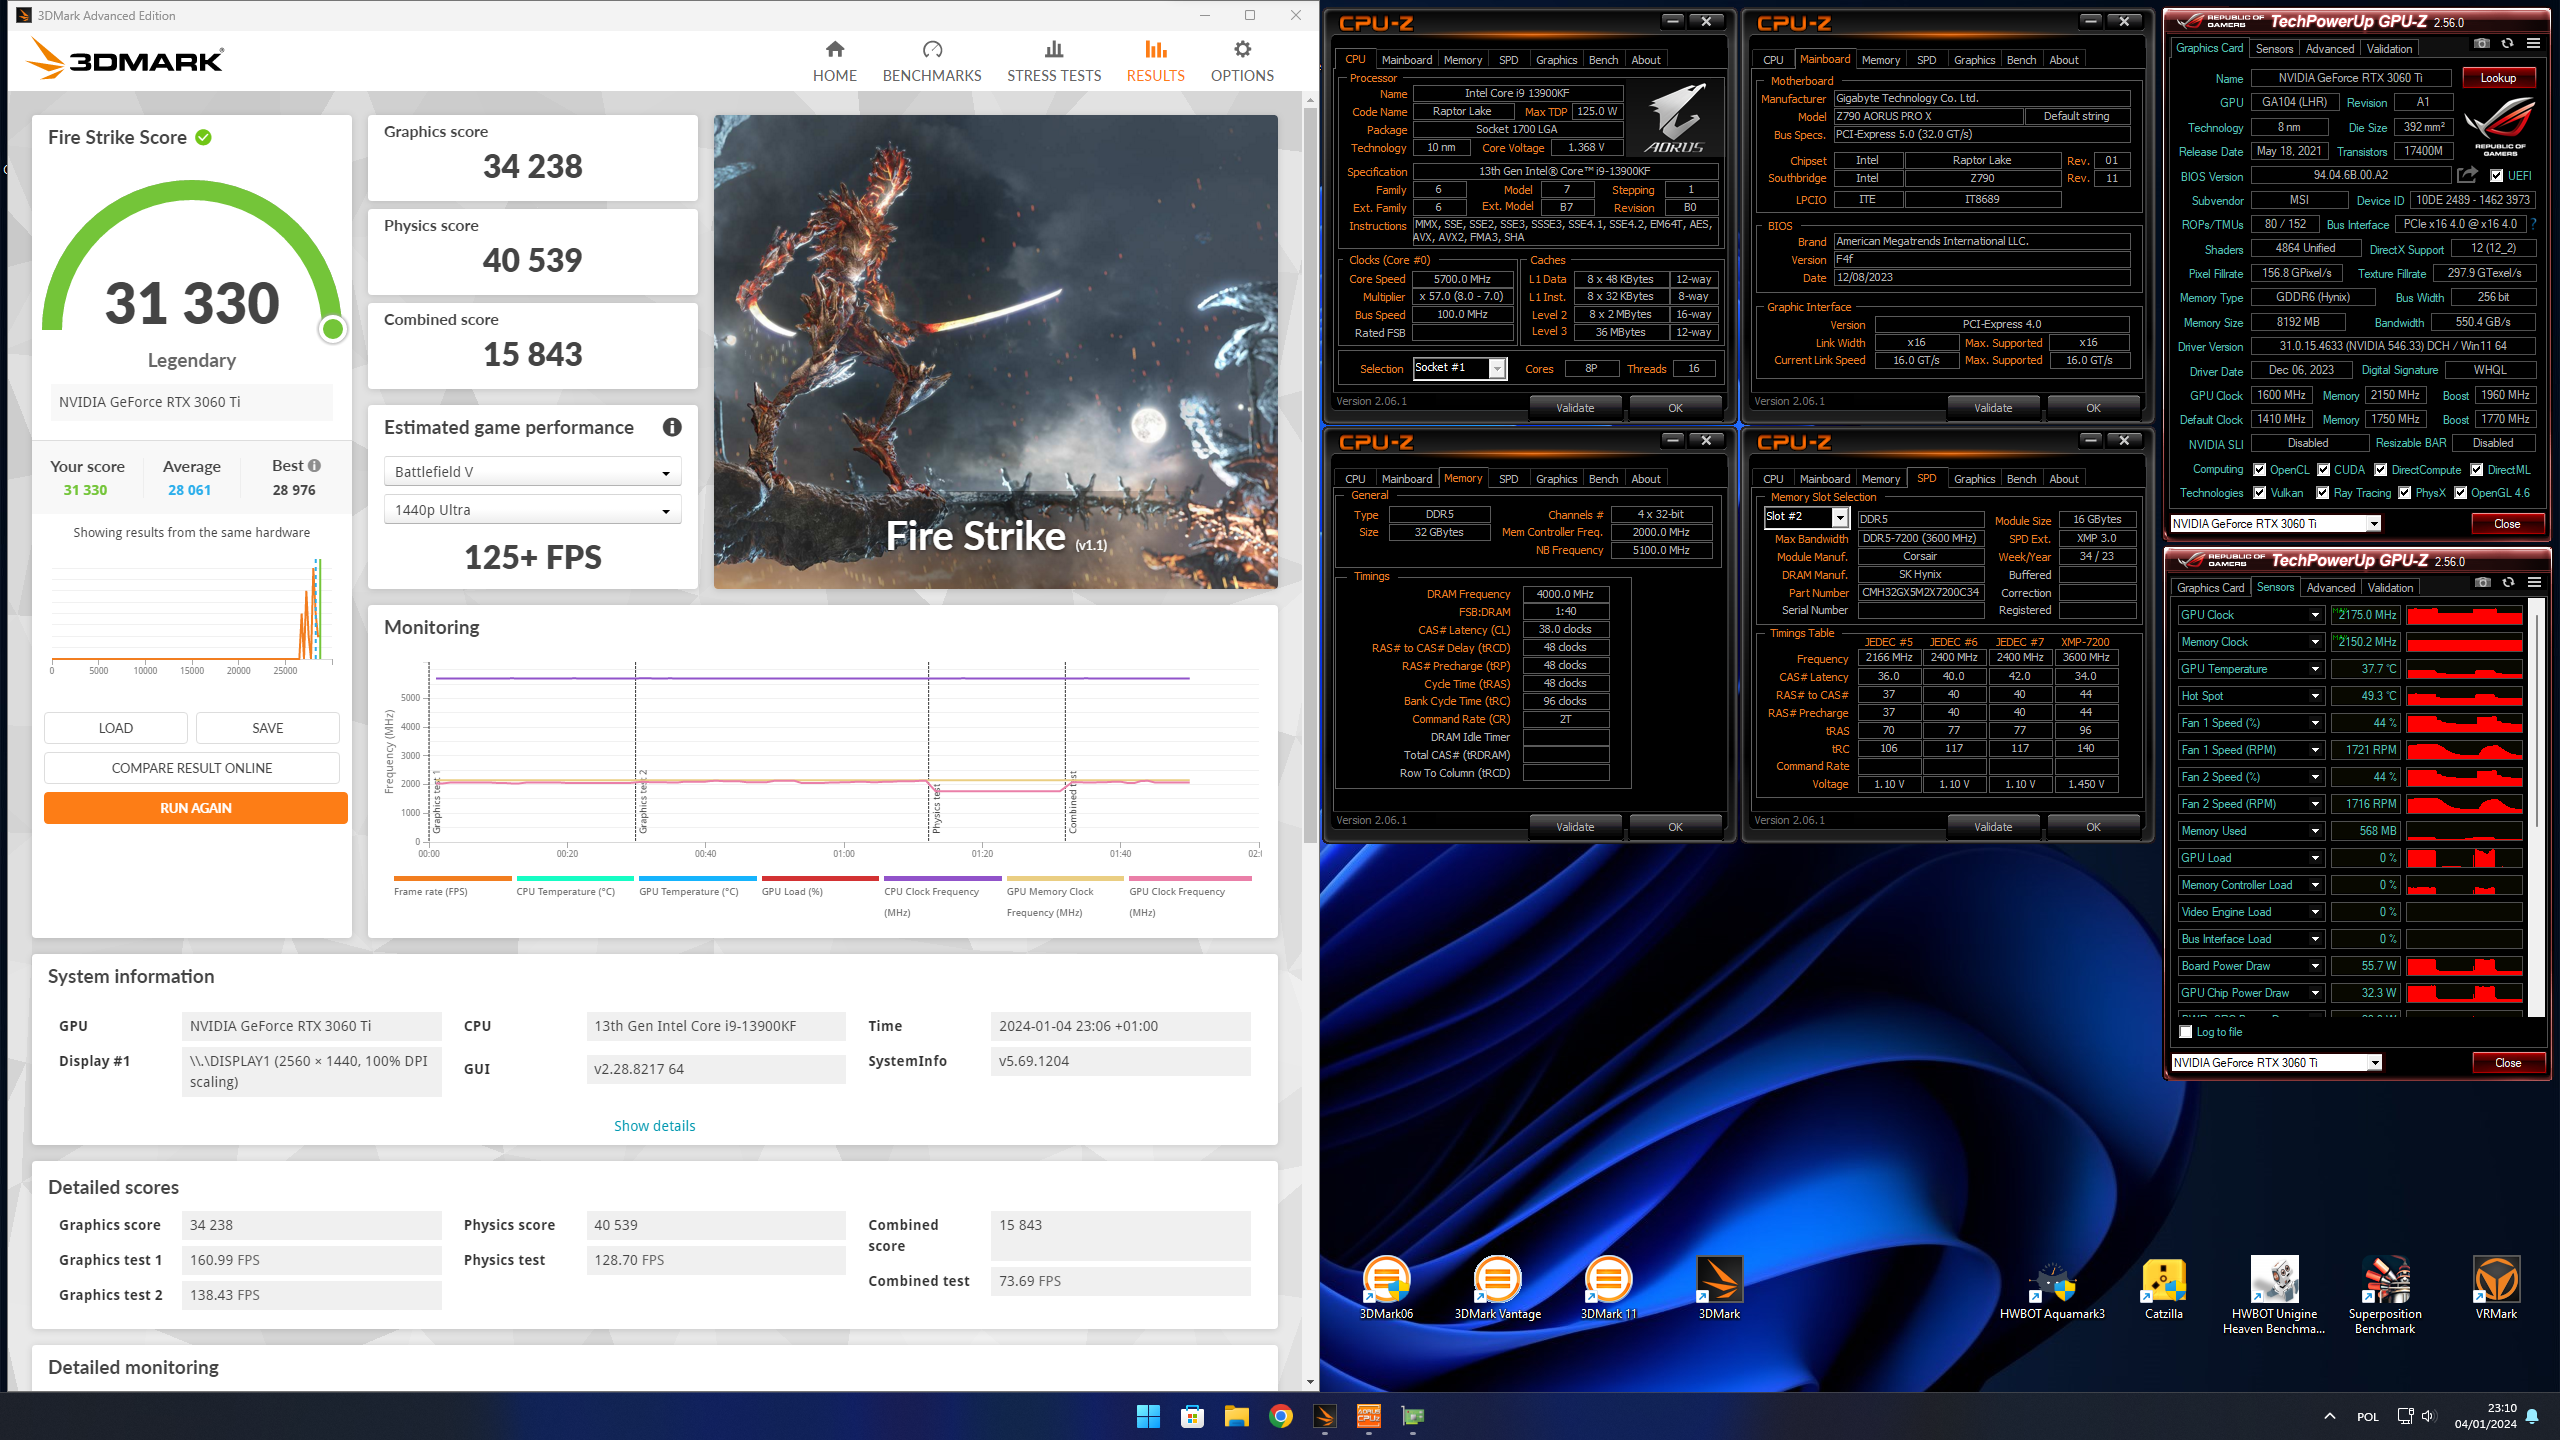Click the RUN AGAIN button
The height and width of the screenshot is (1440, 2560).
point(196,808)
